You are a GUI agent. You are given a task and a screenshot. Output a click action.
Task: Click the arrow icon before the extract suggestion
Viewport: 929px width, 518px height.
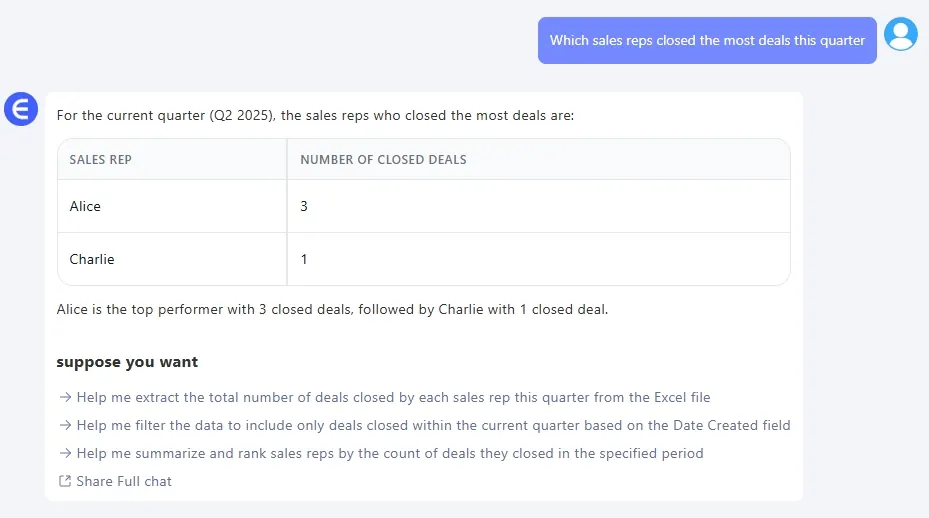(65, 397)
